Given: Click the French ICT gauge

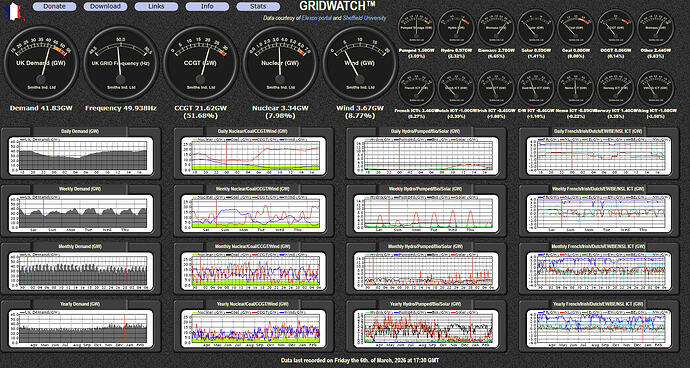Looking at the screenshot, I should pyautogui.click(x=416, y=88).
